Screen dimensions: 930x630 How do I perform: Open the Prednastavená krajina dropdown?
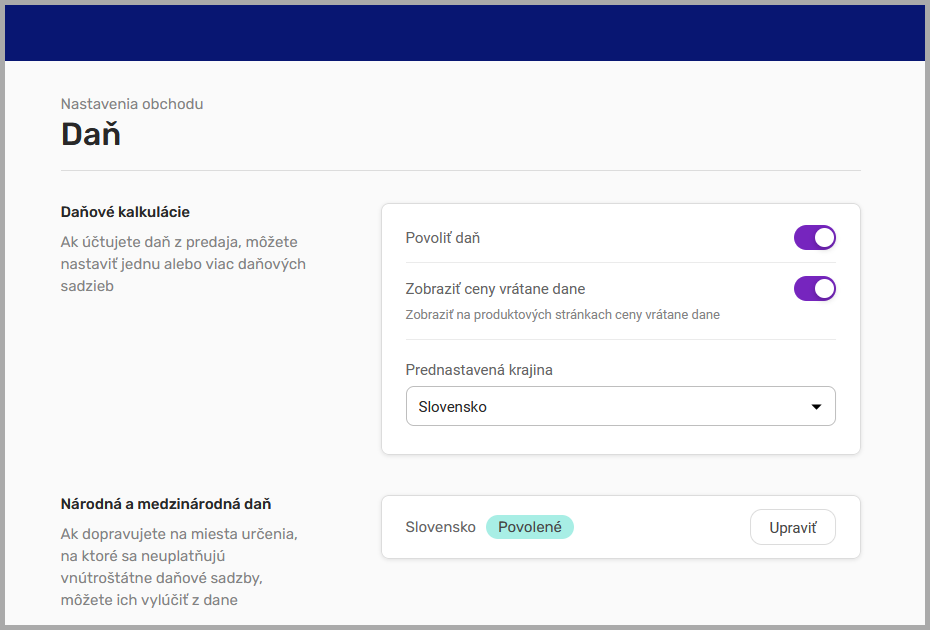620,407
